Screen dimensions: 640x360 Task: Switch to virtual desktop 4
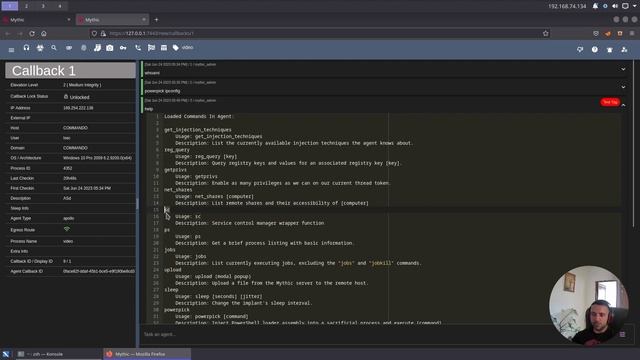60,6
